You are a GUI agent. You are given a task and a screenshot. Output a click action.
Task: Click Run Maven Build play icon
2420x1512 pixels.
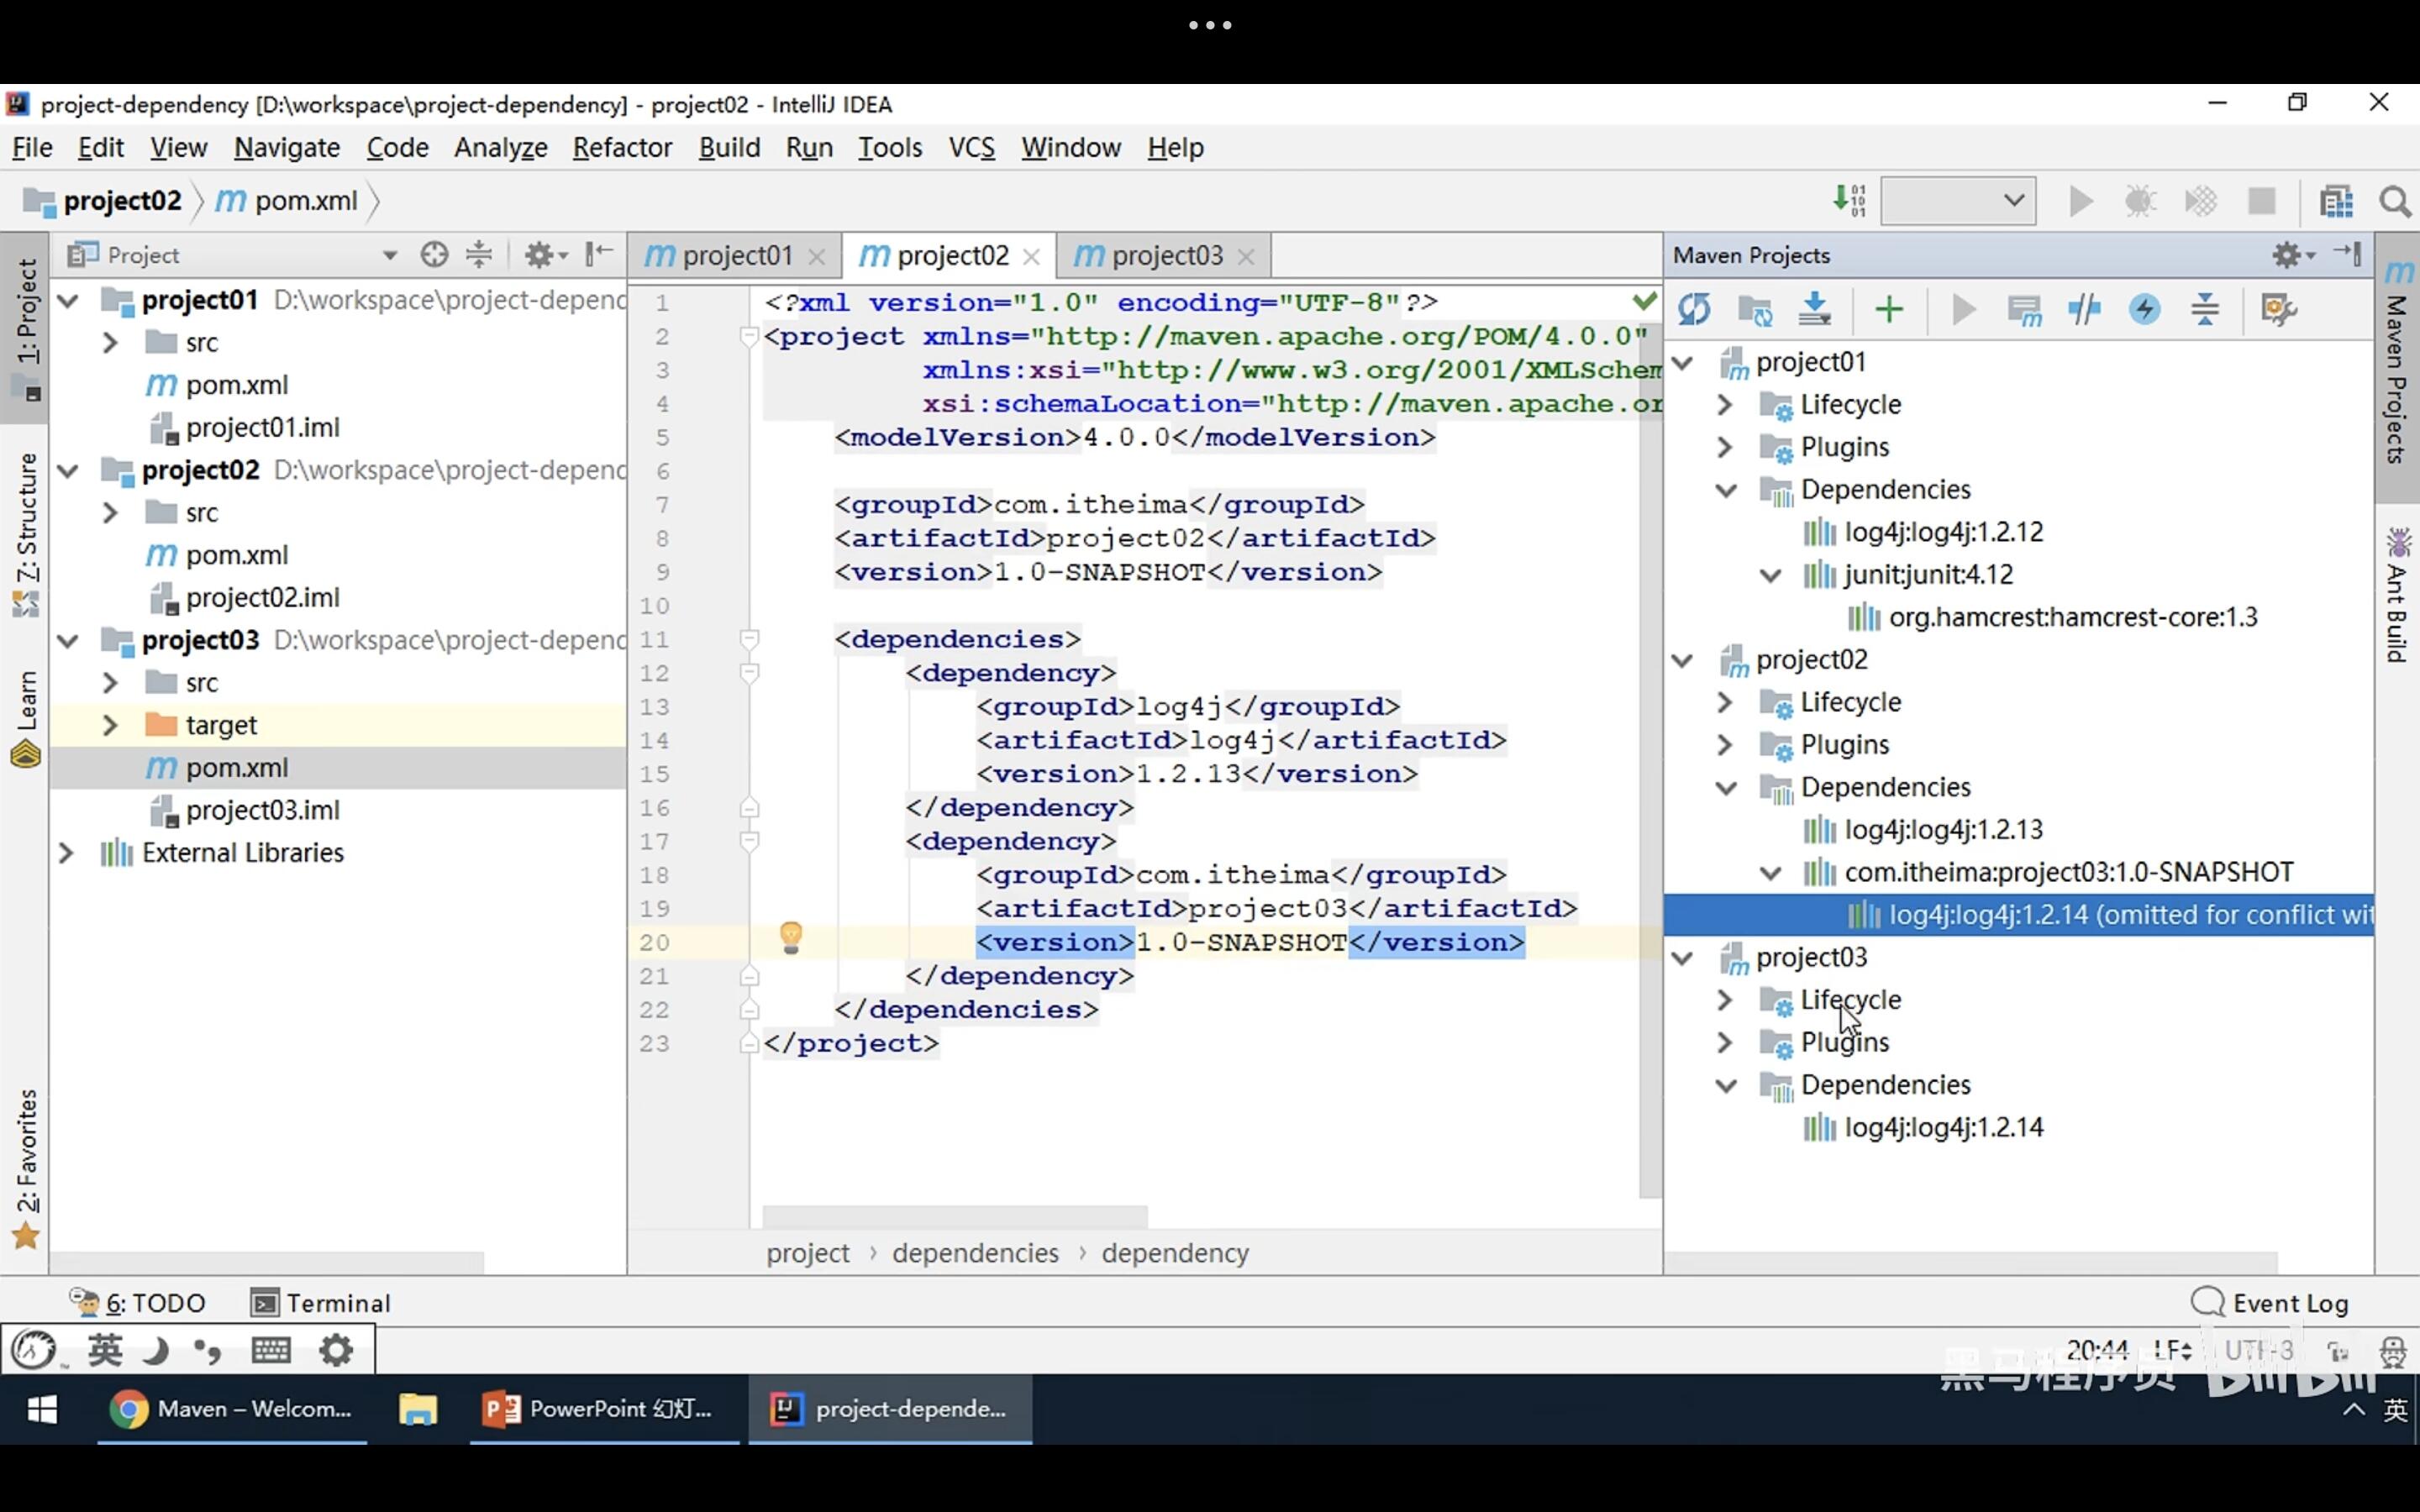pos(1964,310)
